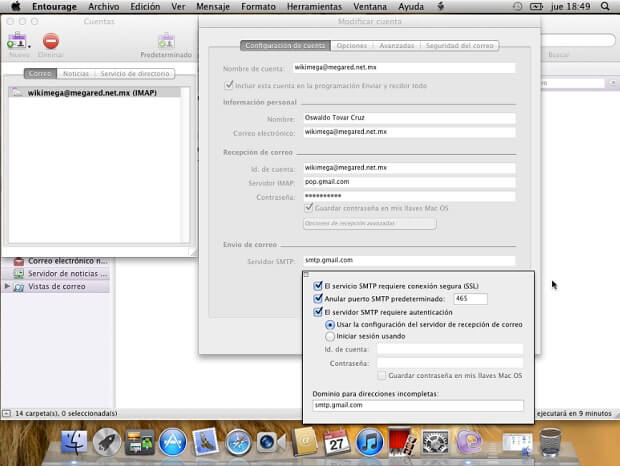
Task: Open Spotlight search magnifier icon
Action: 605,6
